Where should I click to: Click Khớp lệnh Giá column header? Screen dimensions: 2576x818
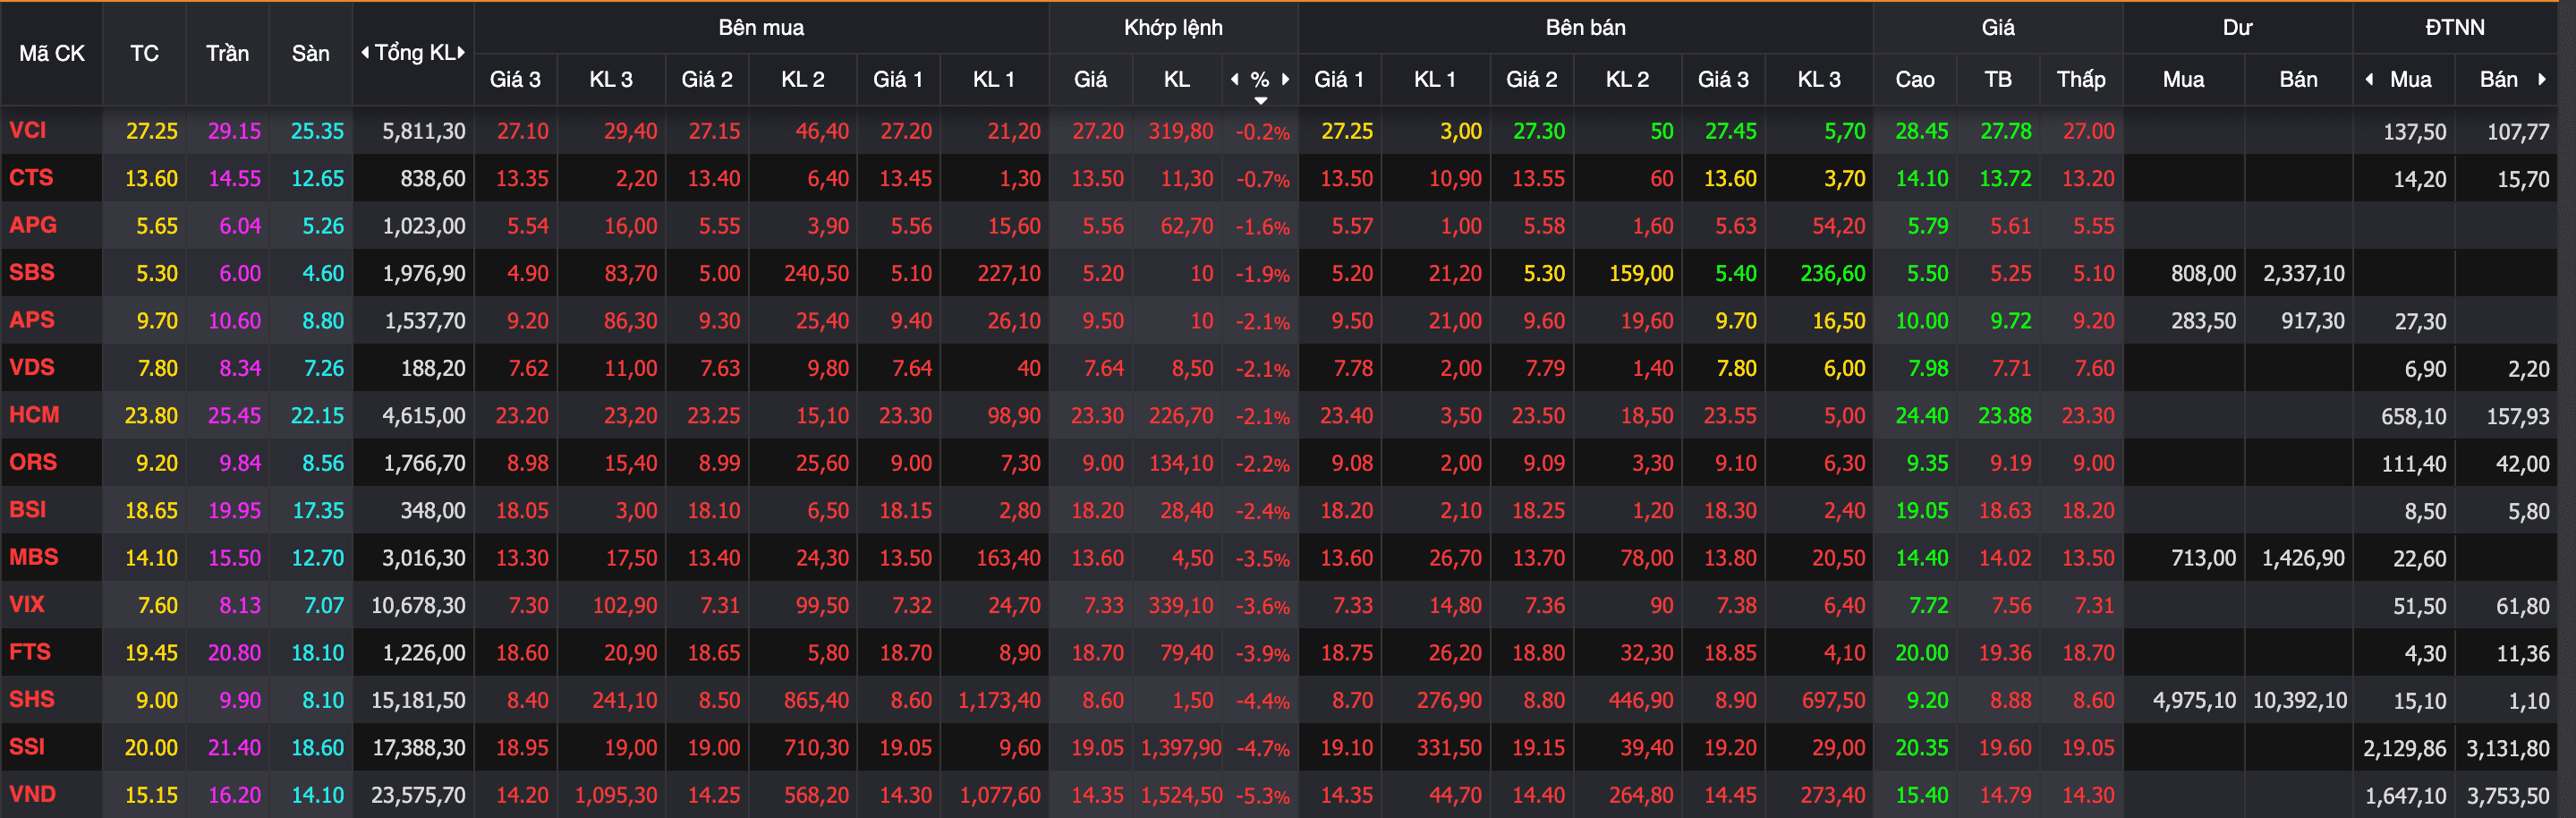[x=1090, y=79]
